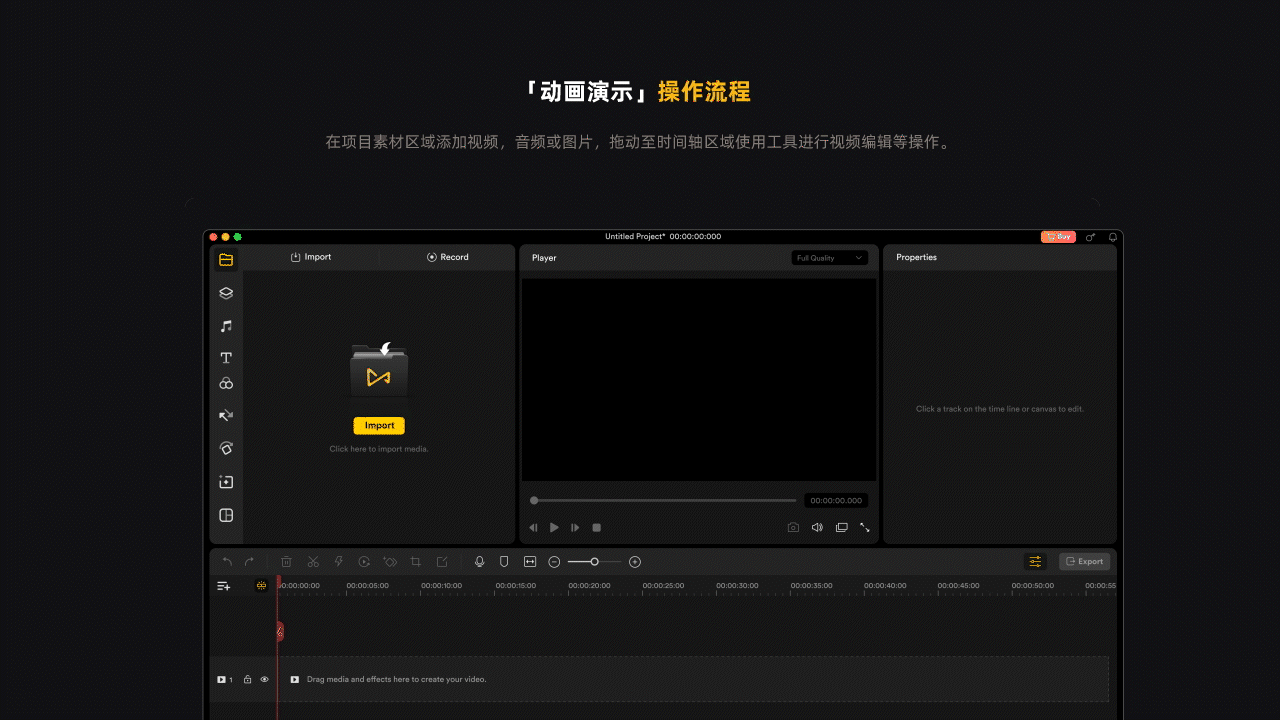
Task: Redo the last action
Action: [249, 562]
